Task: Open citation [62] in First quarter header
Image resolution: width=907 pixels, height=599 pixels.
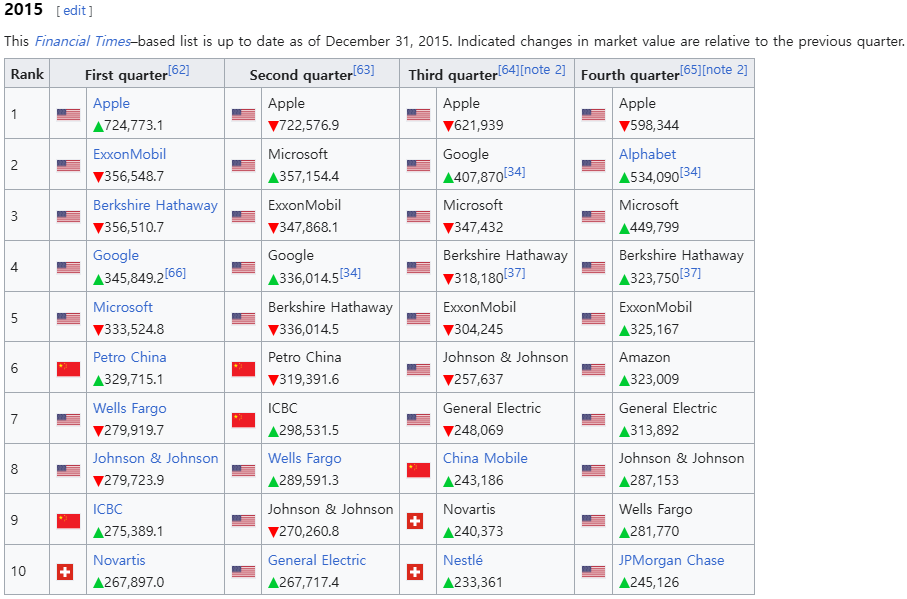Action: click(179, 70)
